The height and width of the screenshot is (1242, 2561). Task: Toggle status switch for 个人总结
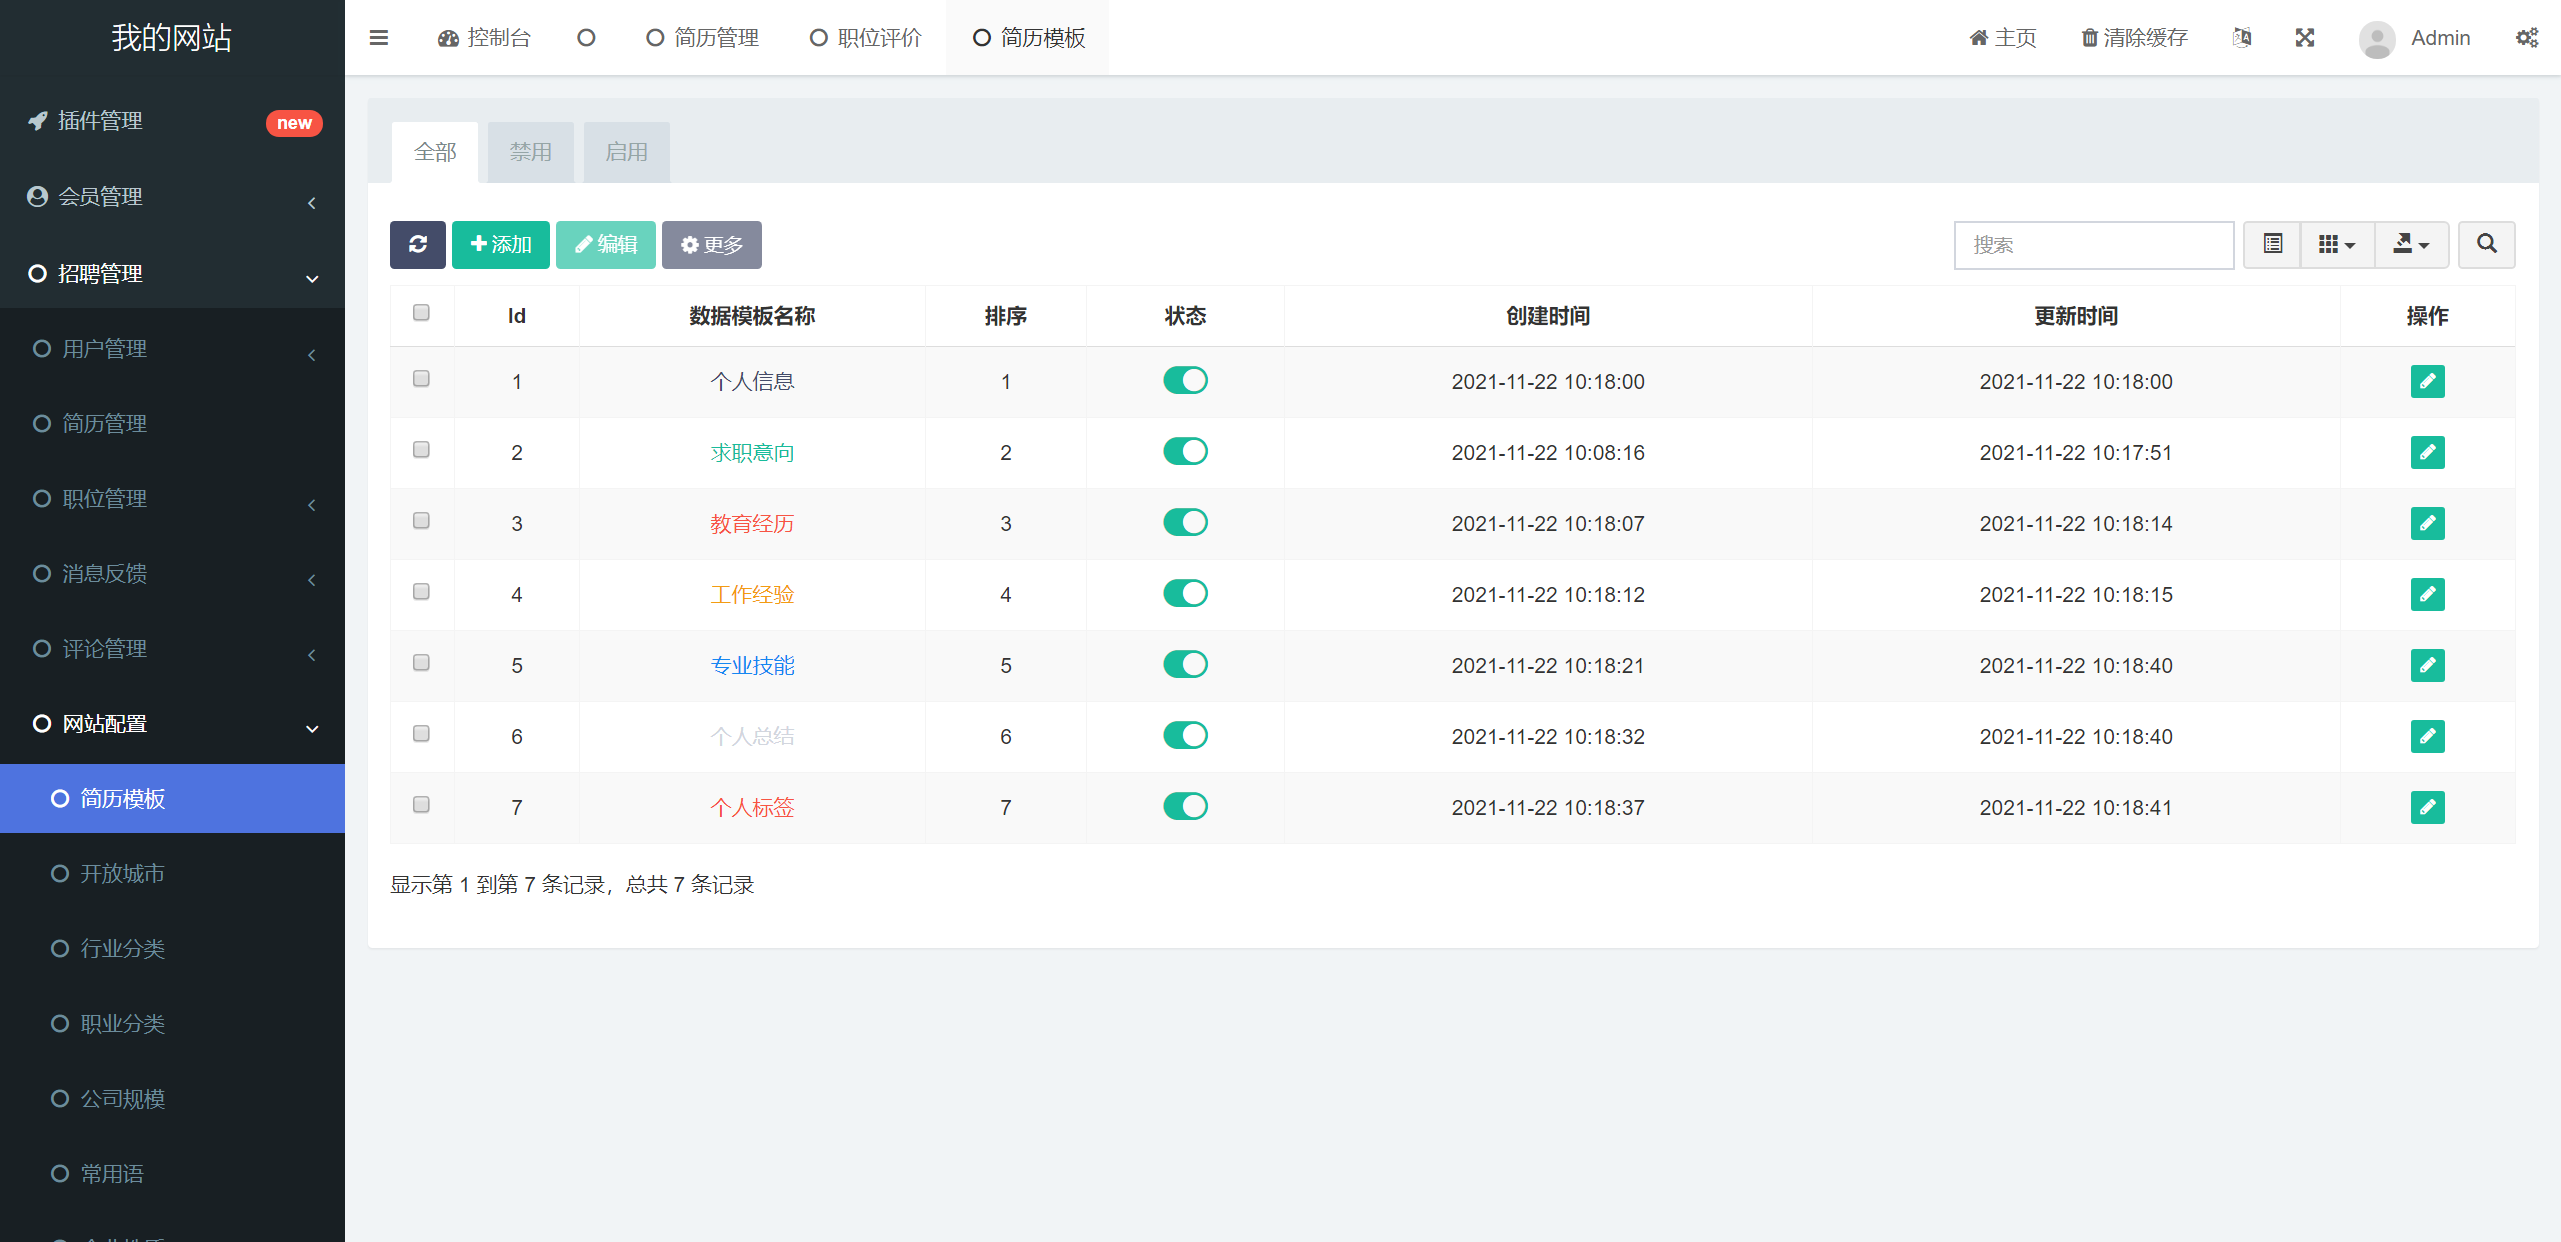tap(1185, 735)
